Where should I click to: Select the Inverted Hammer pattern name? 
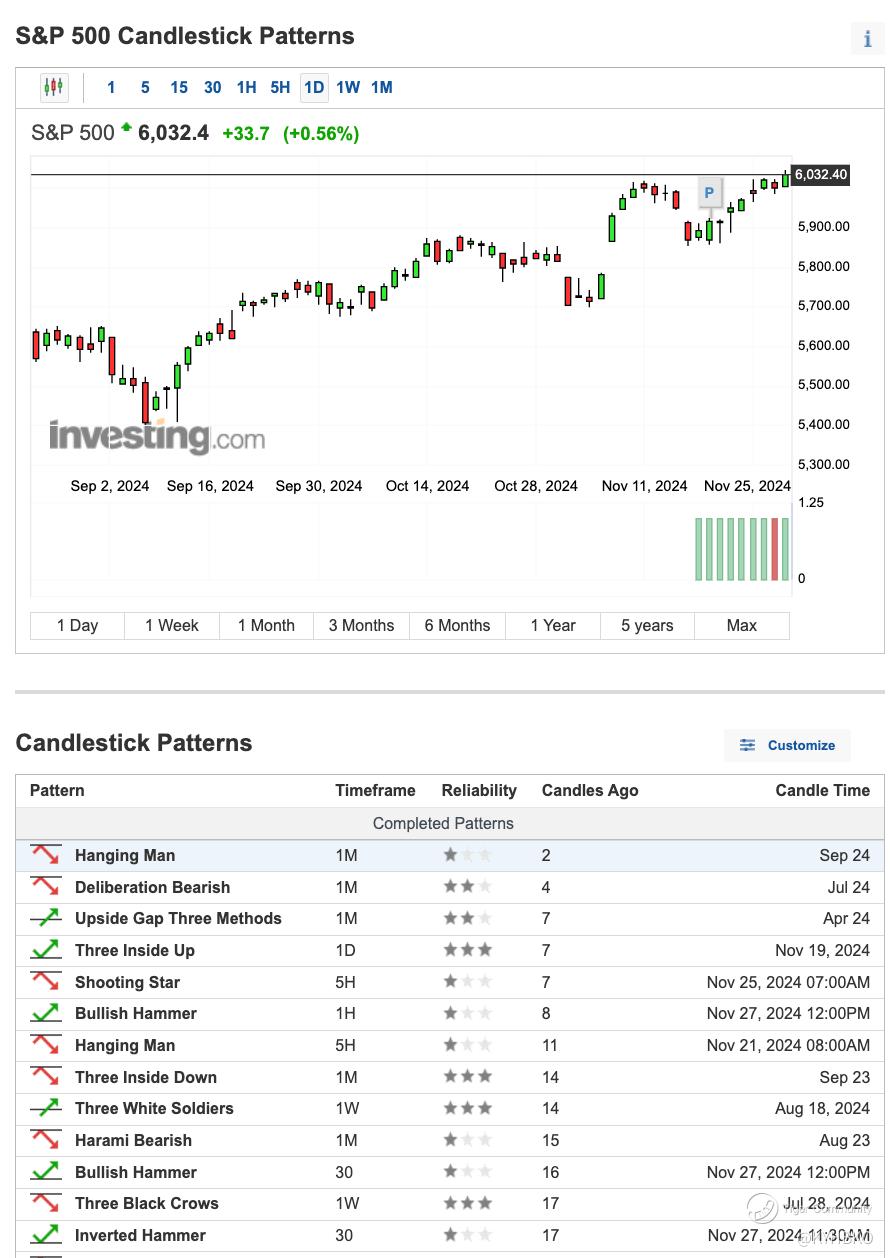[x=140, y=1235]
